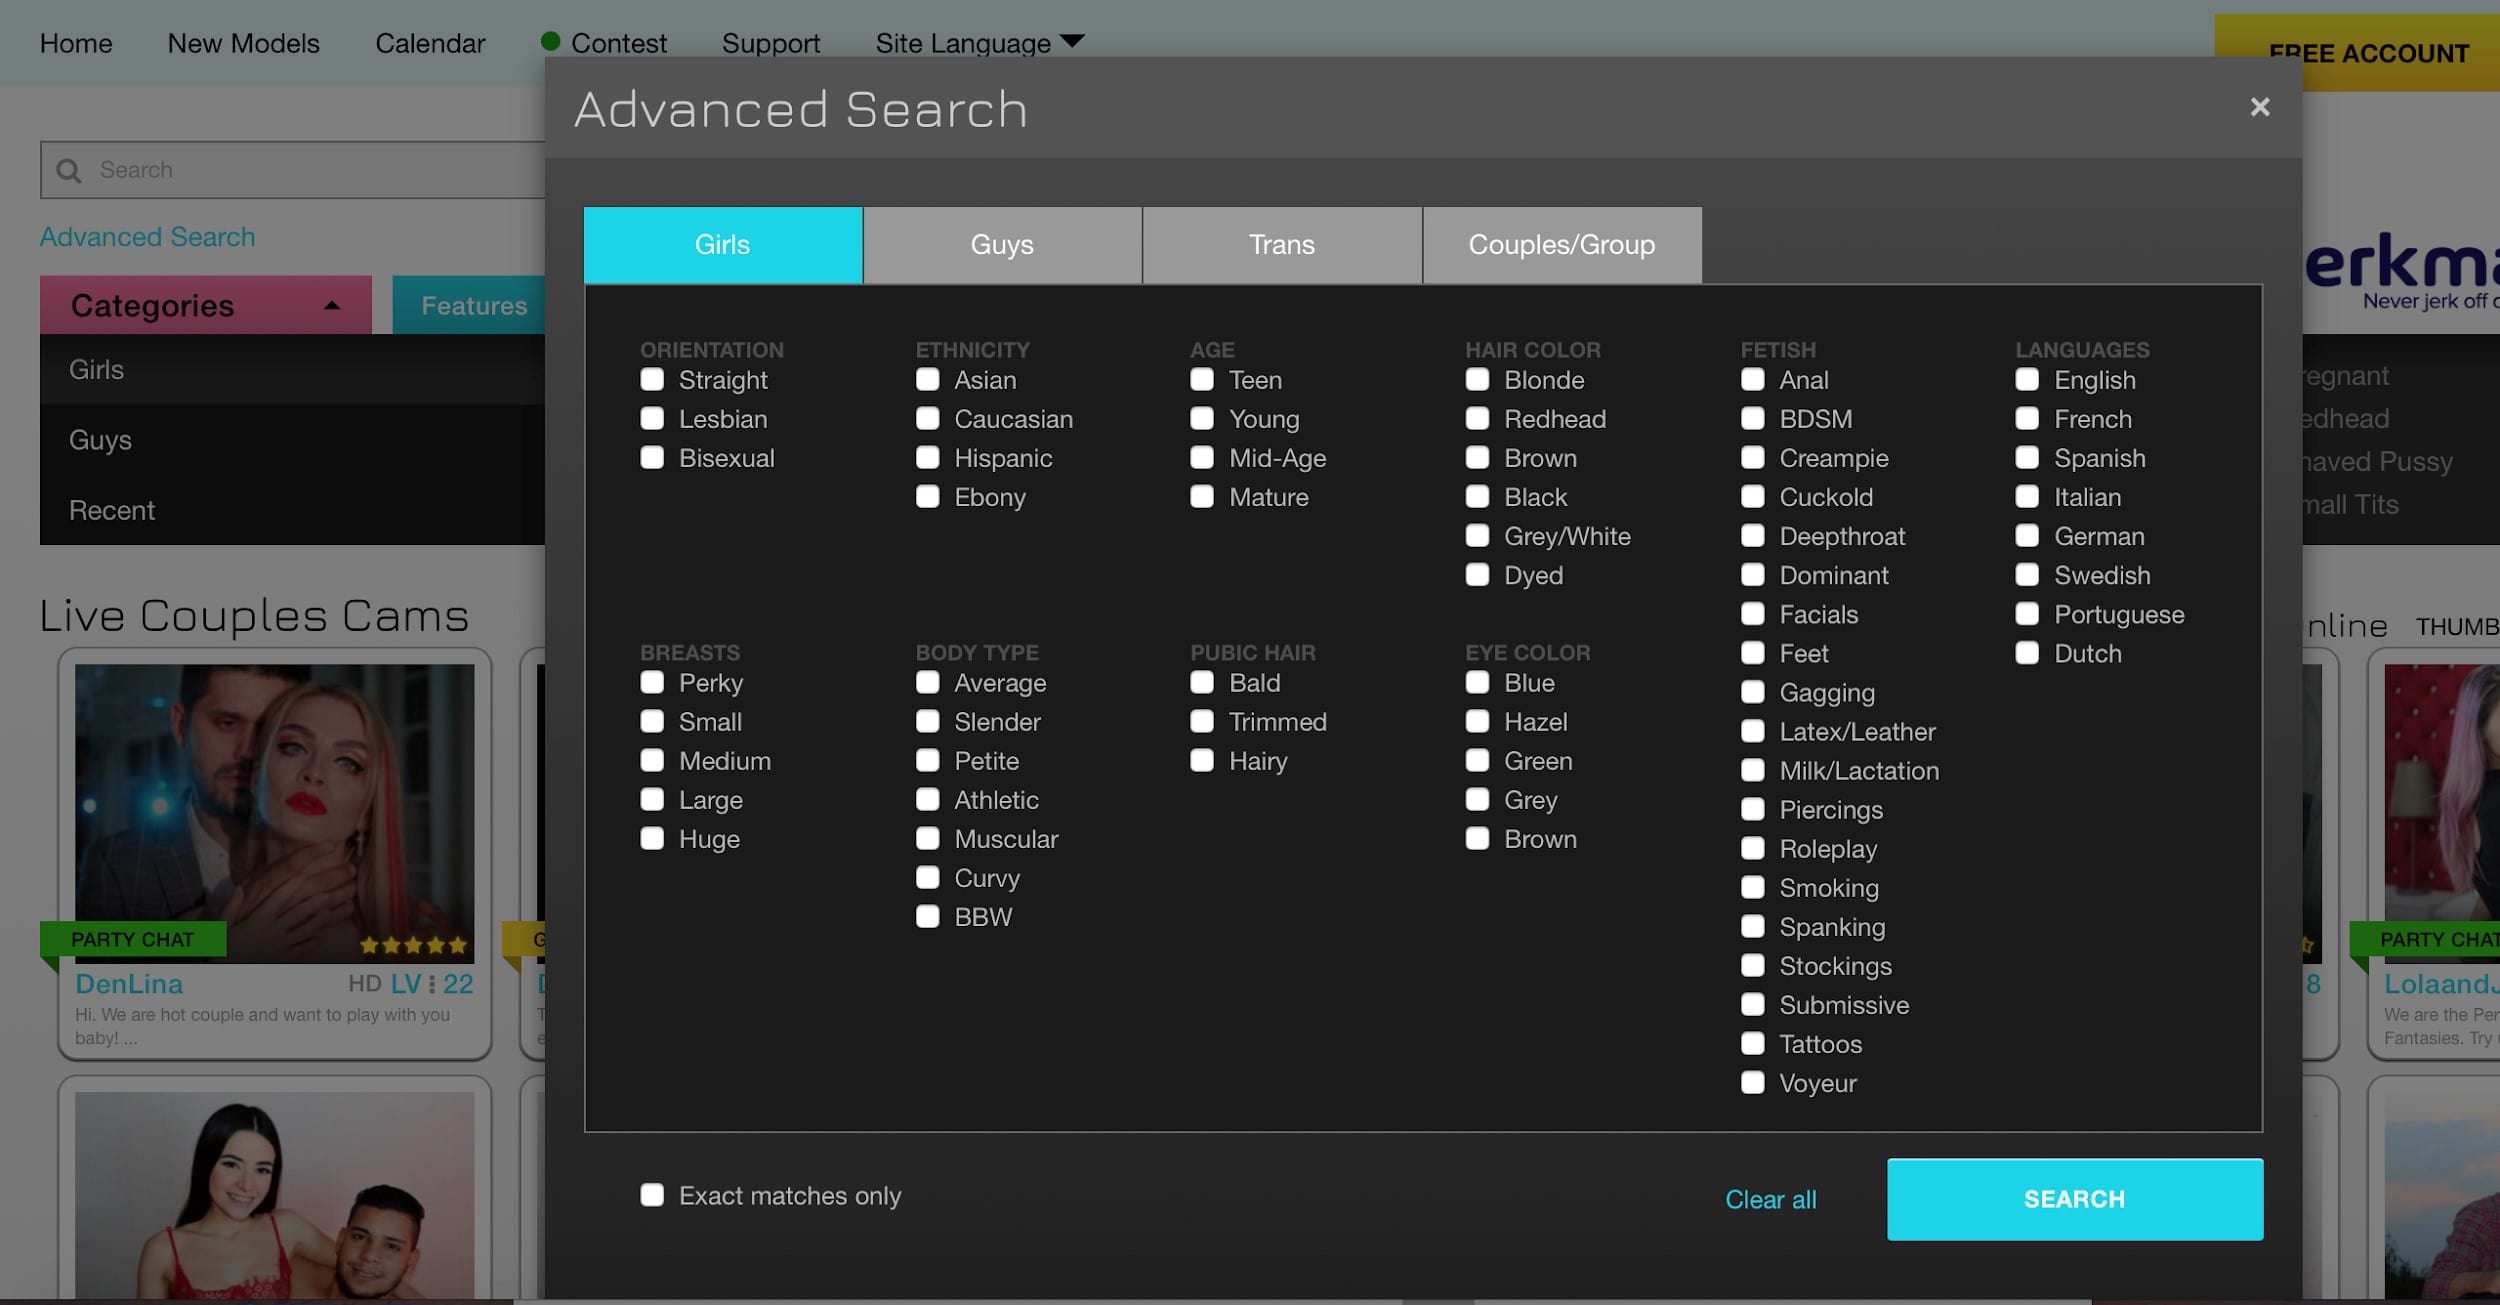Go to New Models page
Viewport: 2500px width, 1305px height.
[x=243, y=43]
